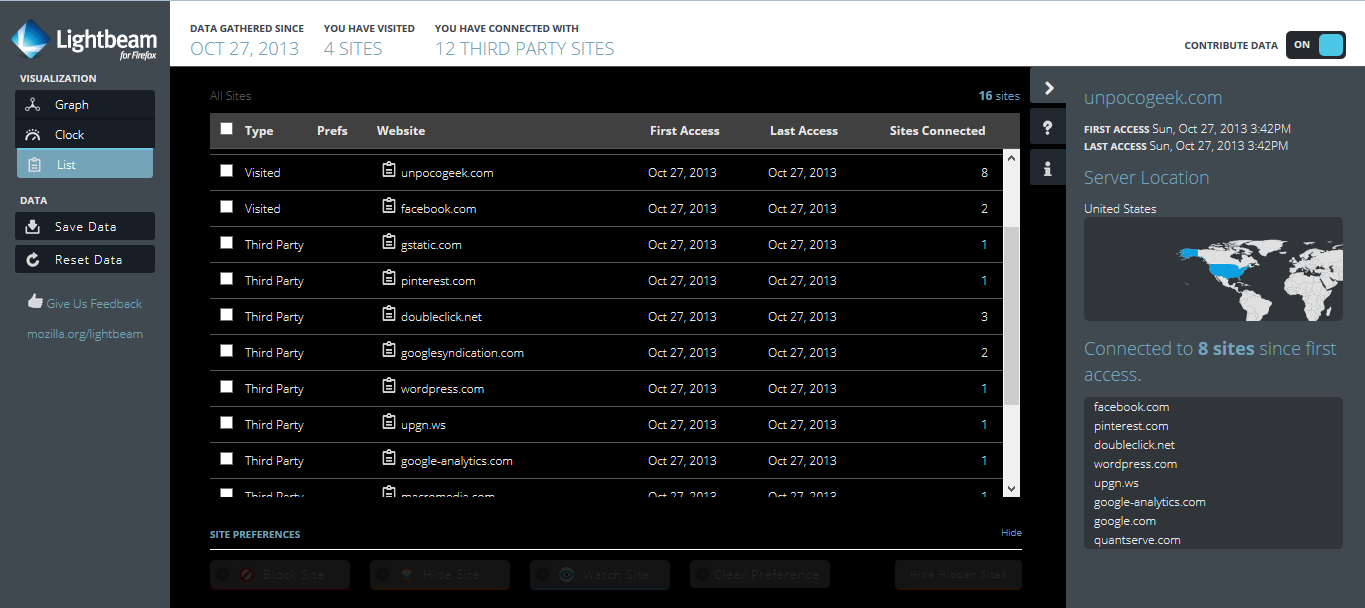Toggle the Contribute Data switch

pos(1315,45)
